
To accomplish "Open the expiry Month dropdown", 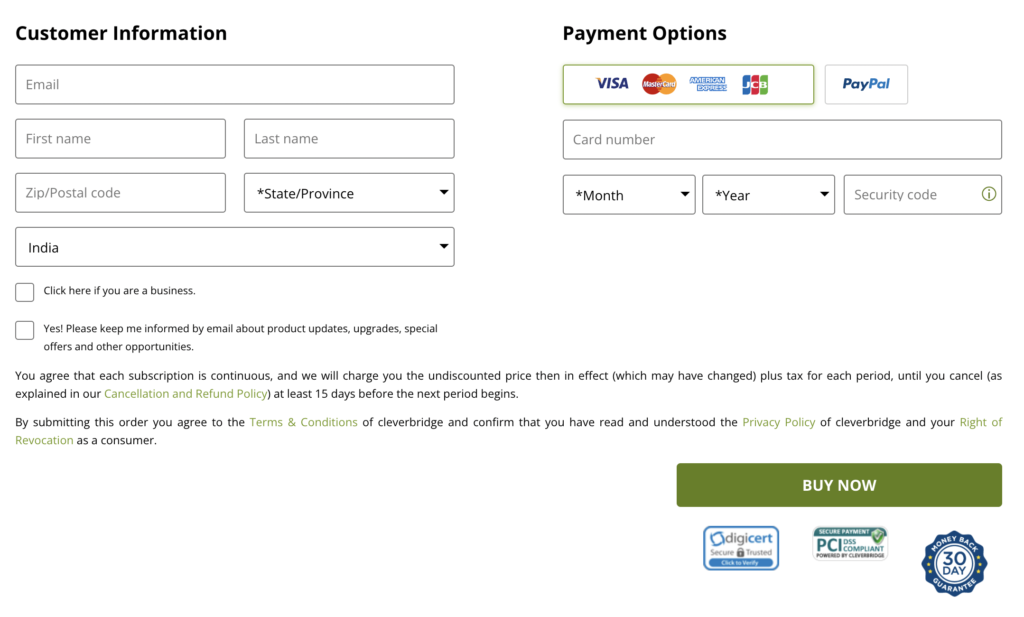I will pos(629,195).
